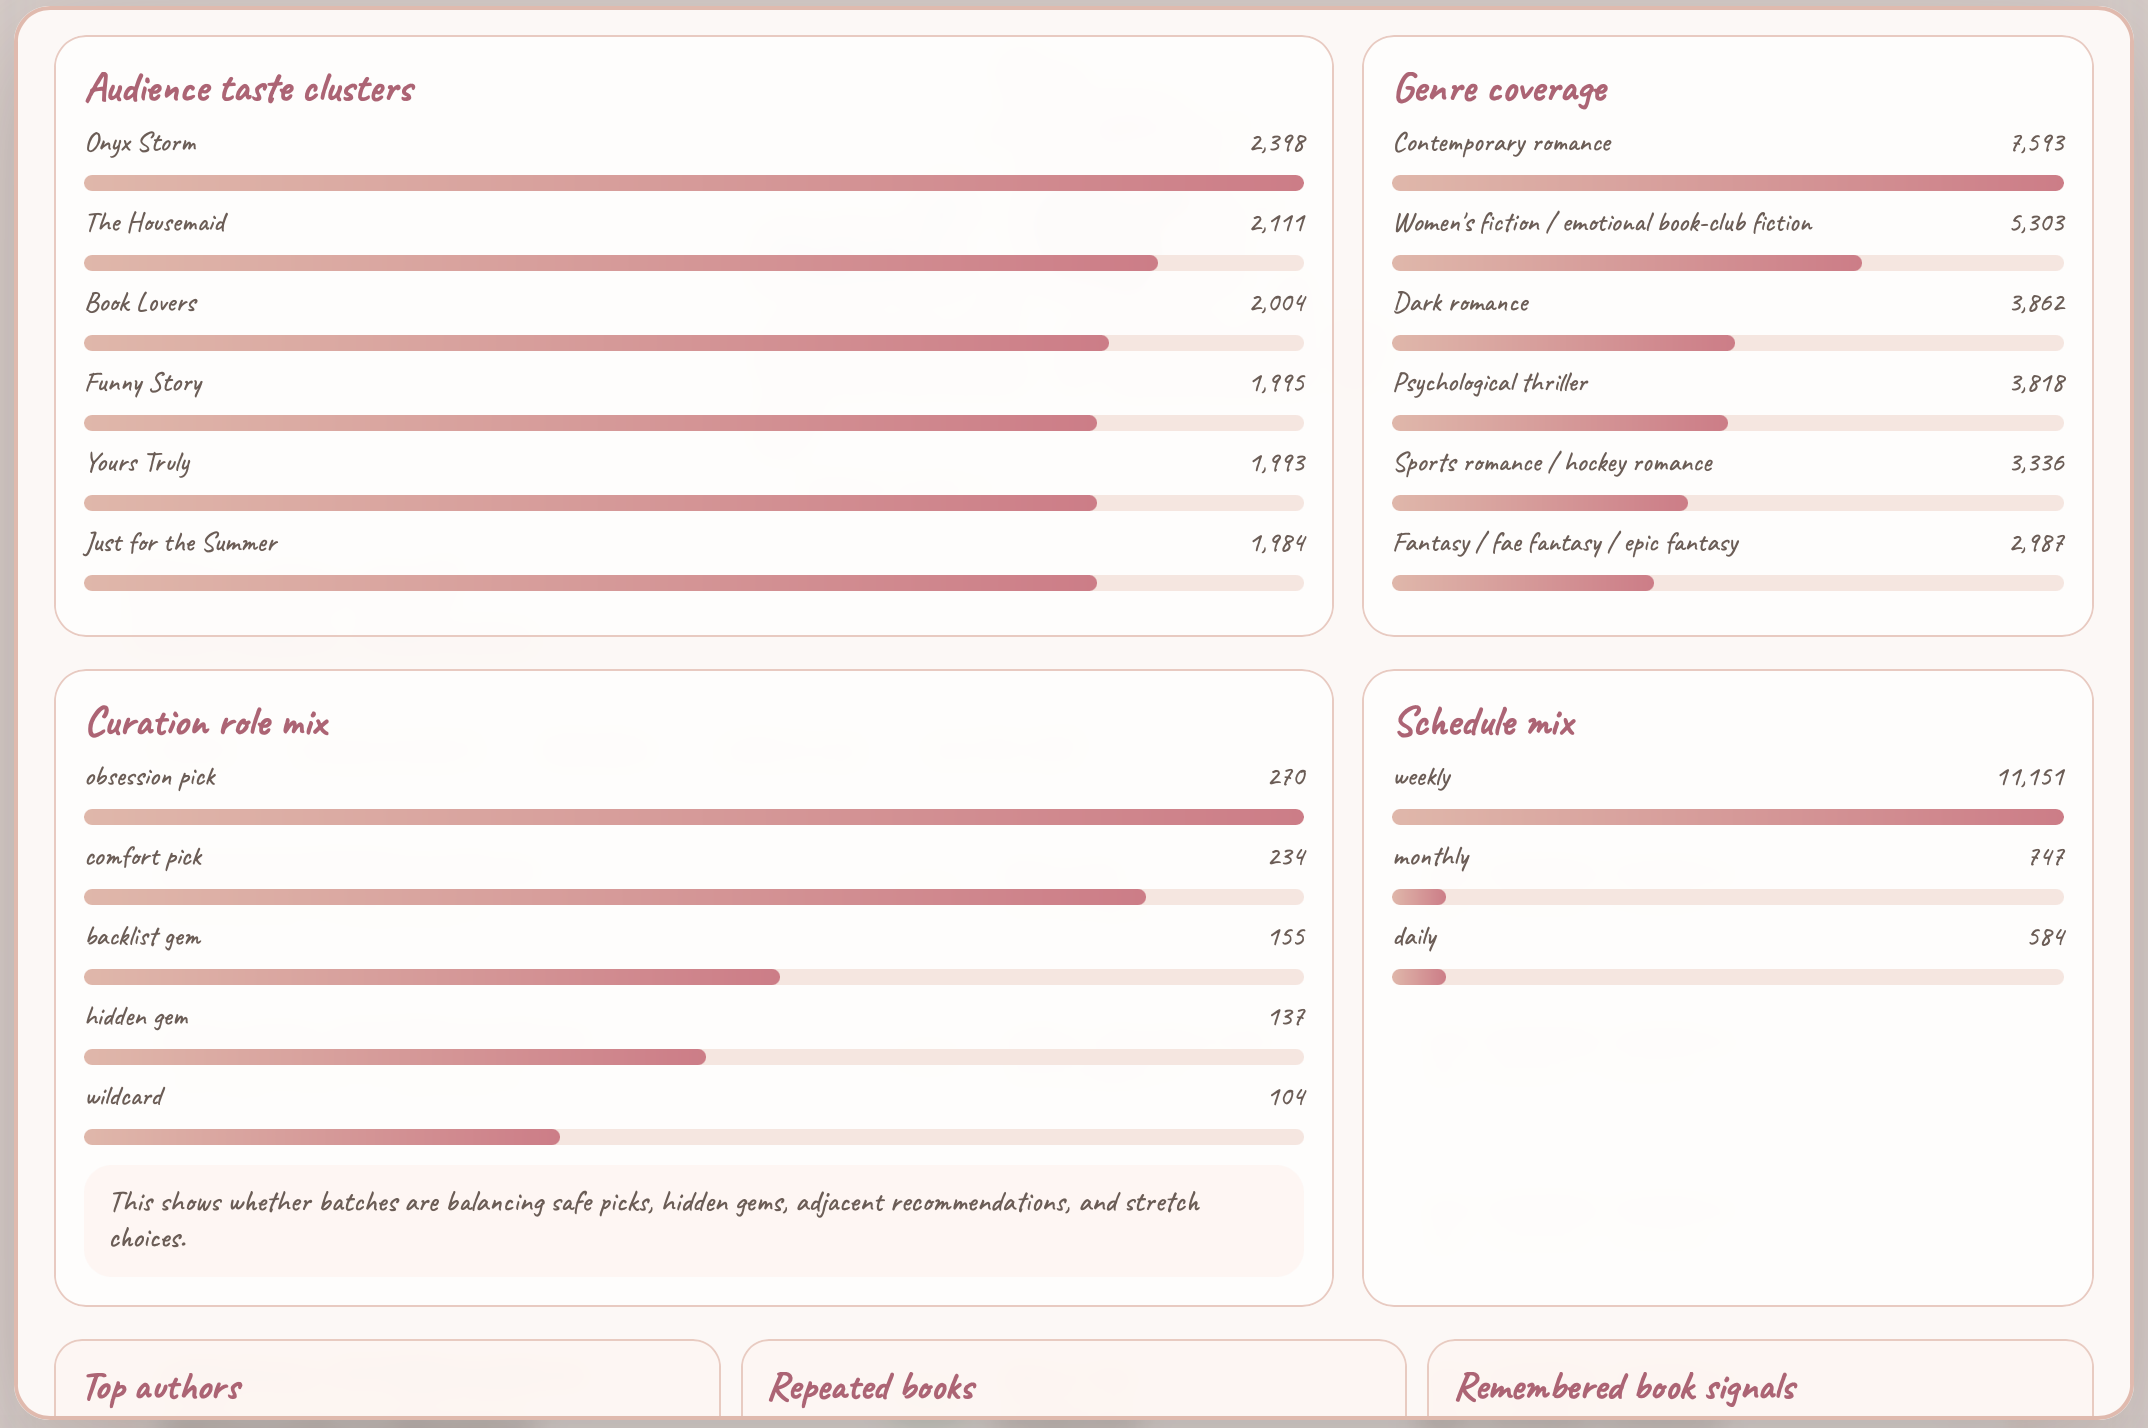Select Just for the Summer label
This screenshot has width=2148, height=1428.
(x=182, y=543)
